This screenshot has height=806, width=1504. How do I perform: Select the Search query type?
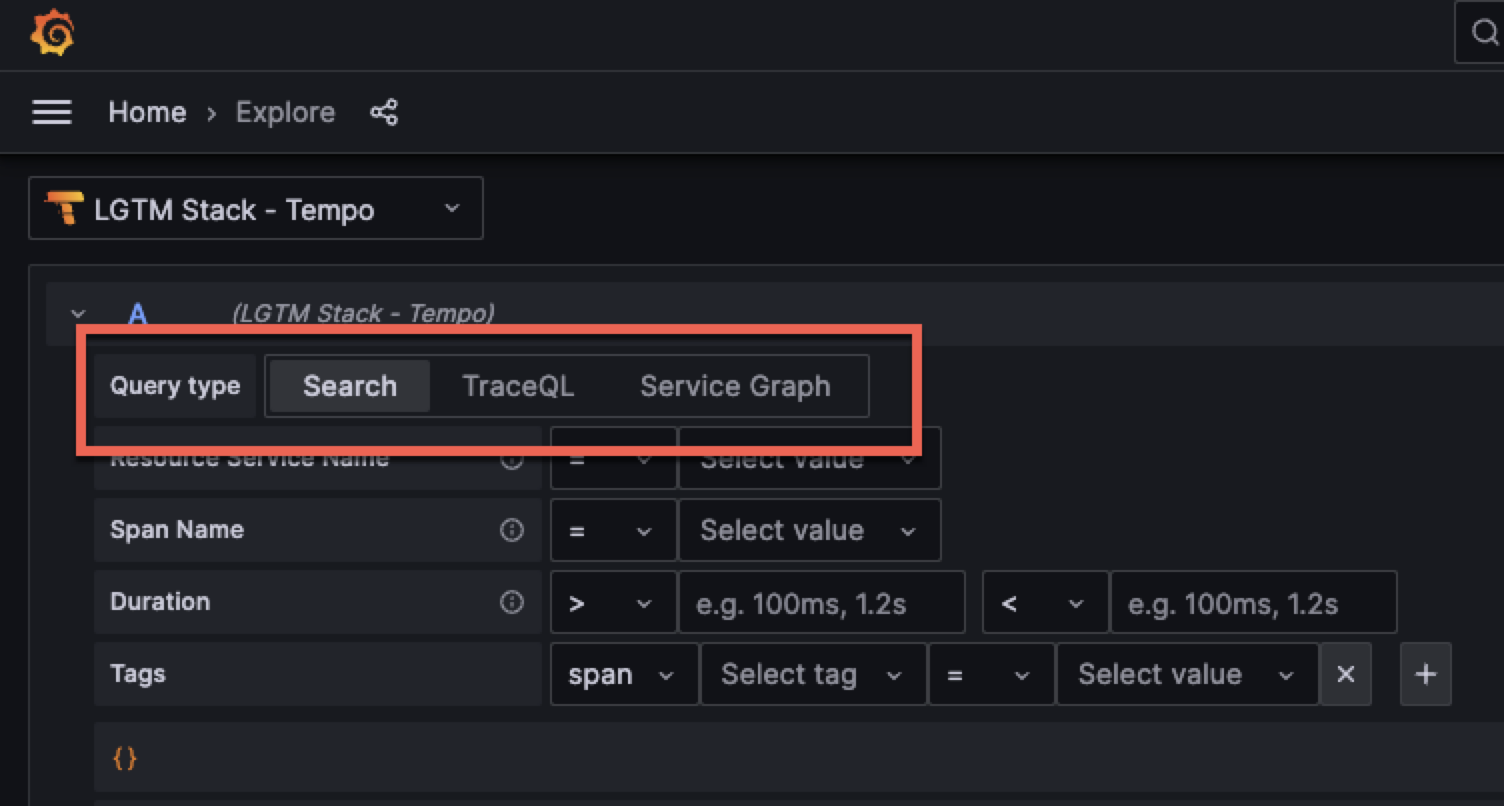pyautogui.click(x=350, y=386)
